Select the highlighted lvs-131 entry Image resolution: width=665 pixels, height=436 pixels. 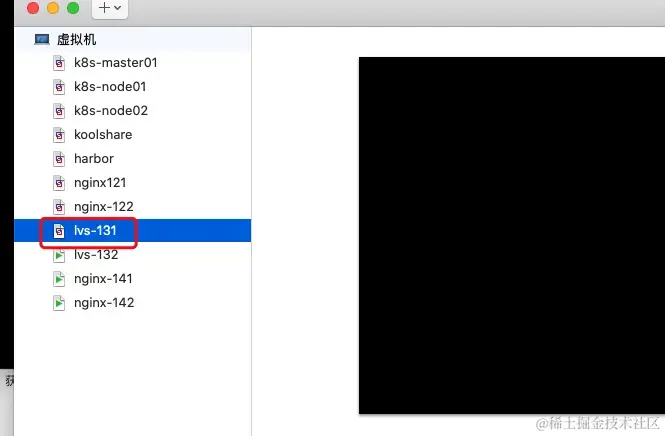[x=132, y=231]
